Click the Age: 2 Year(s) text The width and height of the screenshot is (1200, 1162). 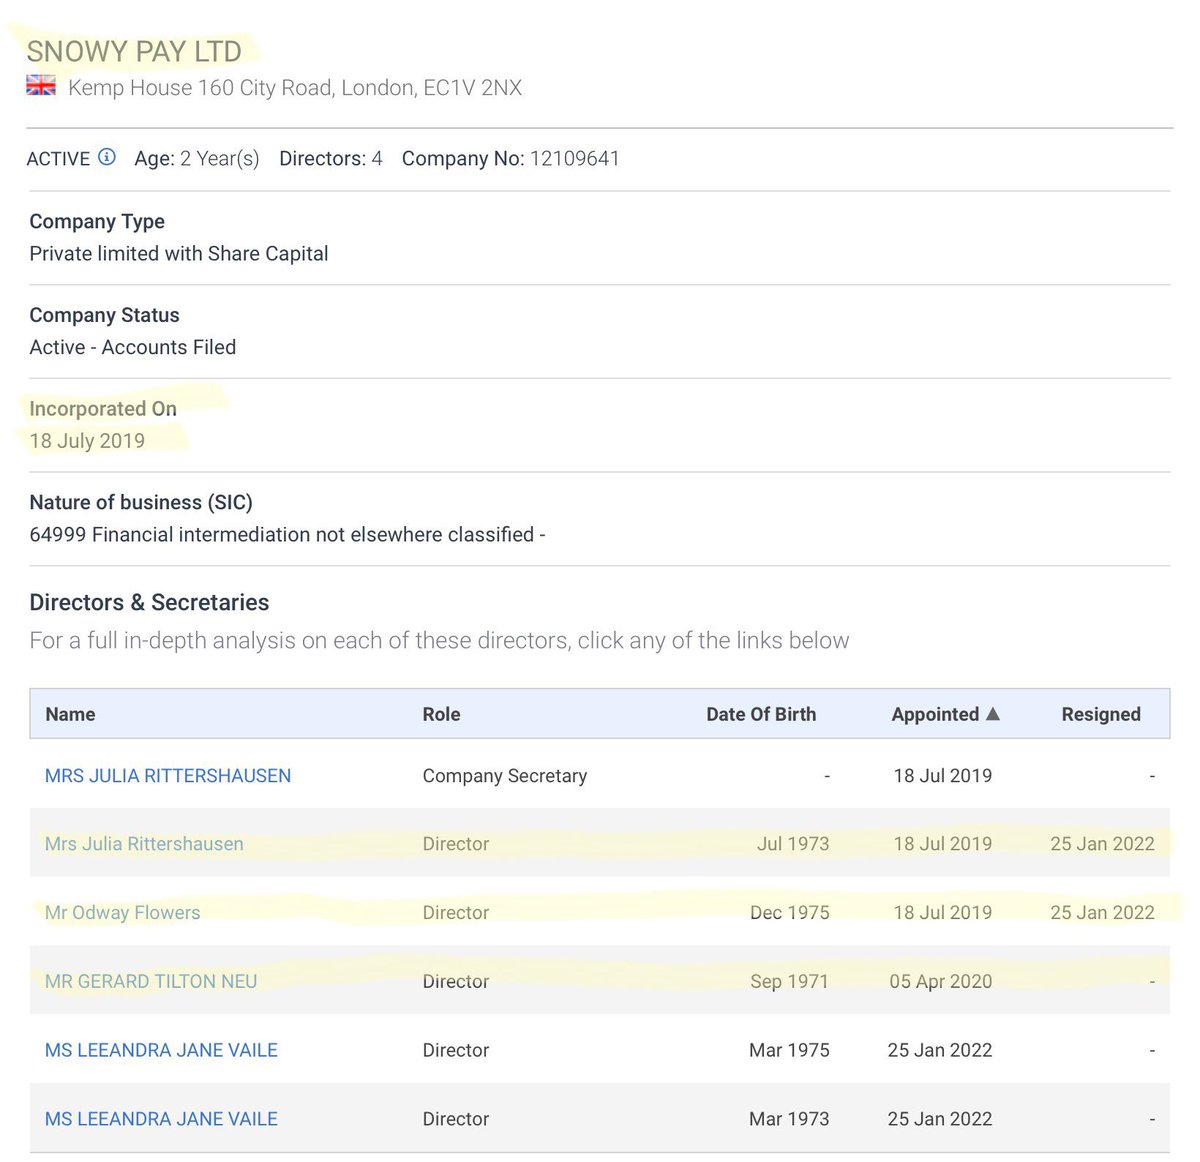tap(197, 158)
